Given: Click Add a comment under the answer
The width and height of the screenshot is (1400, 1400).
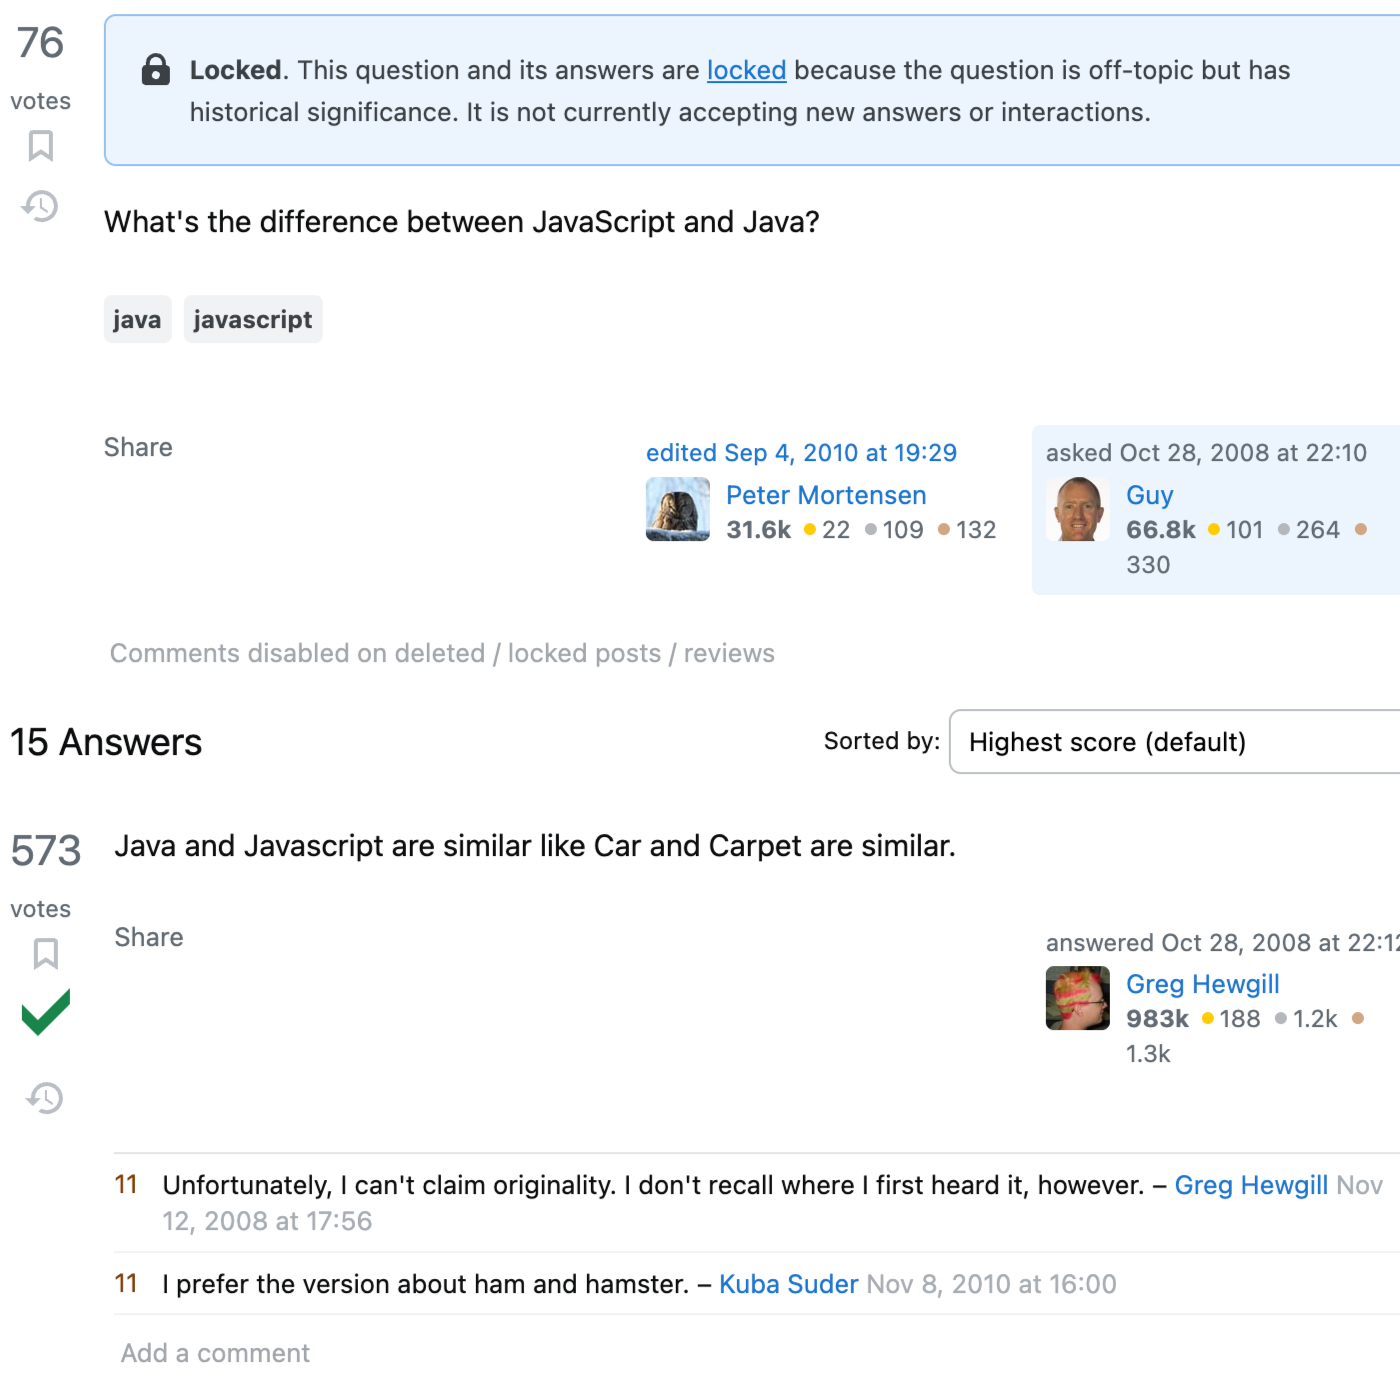Looking at the screenshot, I should 215,1353.
